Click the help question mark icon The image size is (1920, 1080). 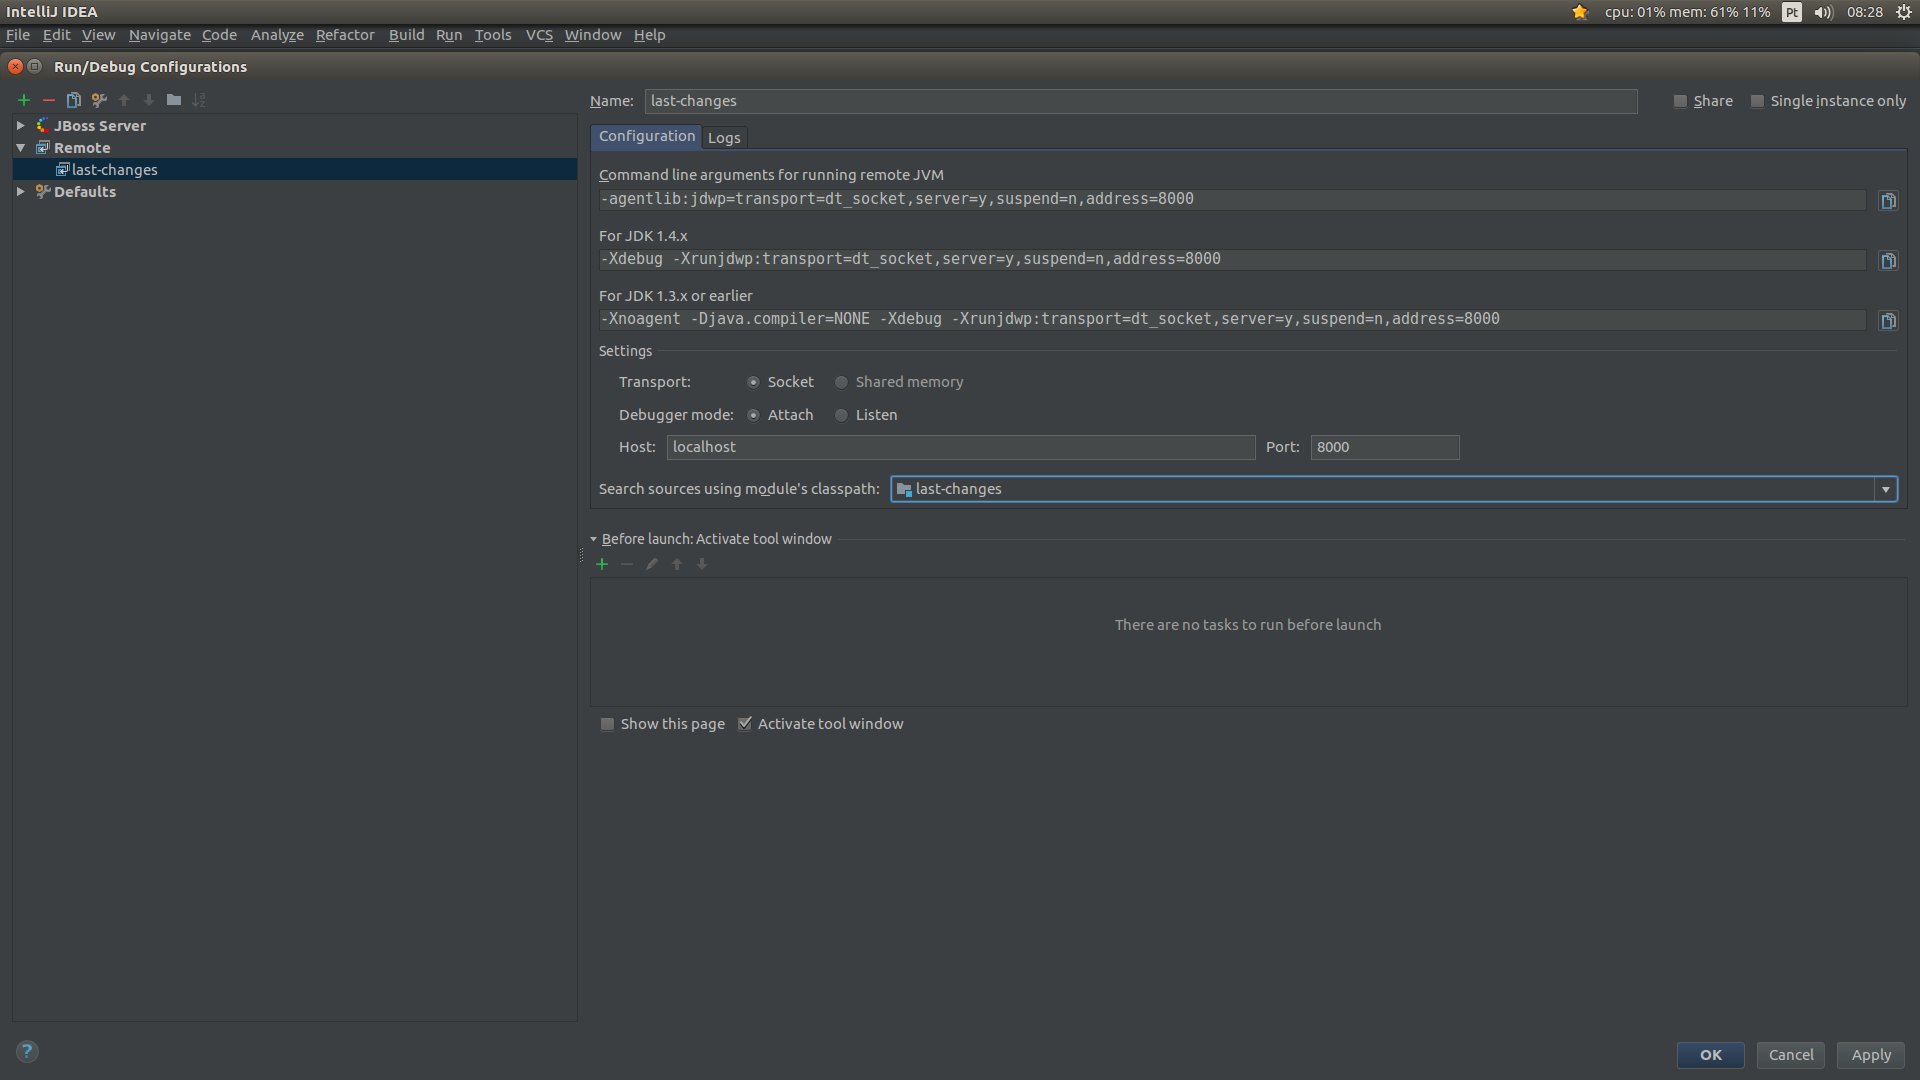click(27, 1051)
